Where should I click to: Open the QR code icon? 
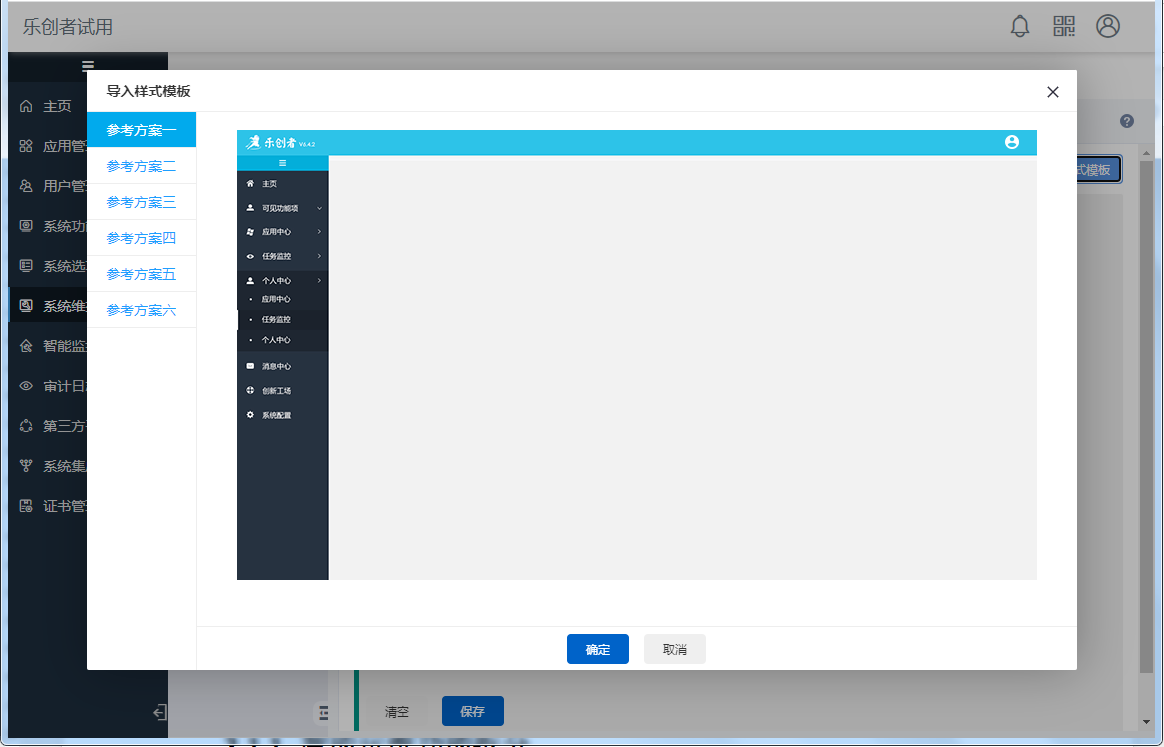[x=1064, y=26]
